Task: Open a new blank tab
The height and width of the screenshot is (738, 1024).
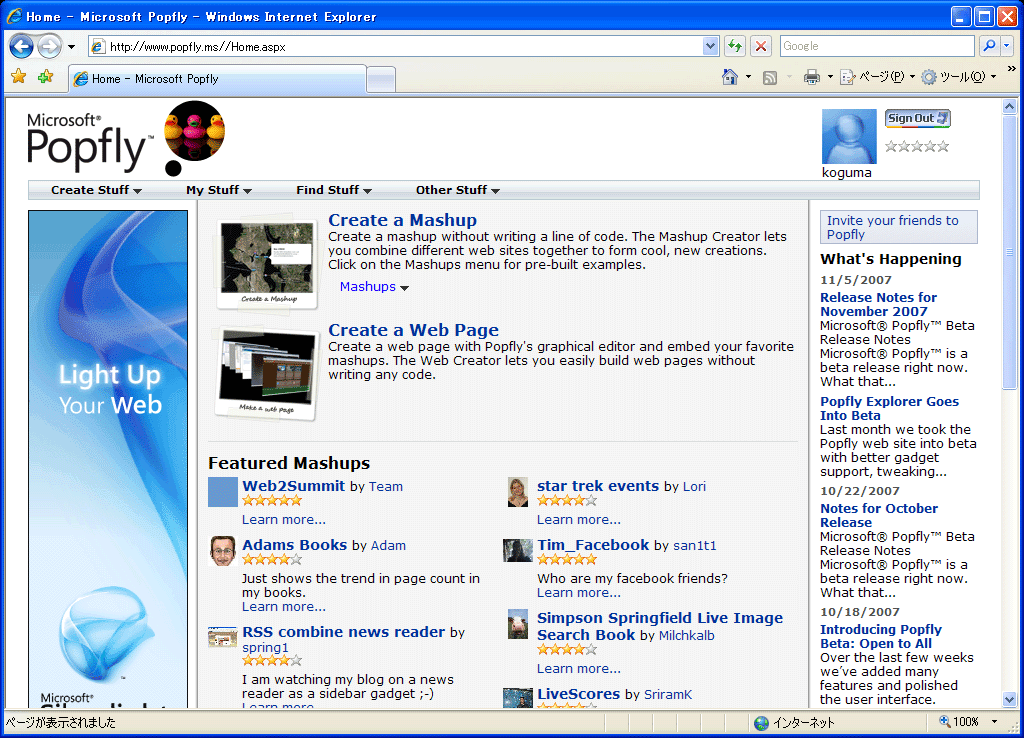Action: coord(381,80)
